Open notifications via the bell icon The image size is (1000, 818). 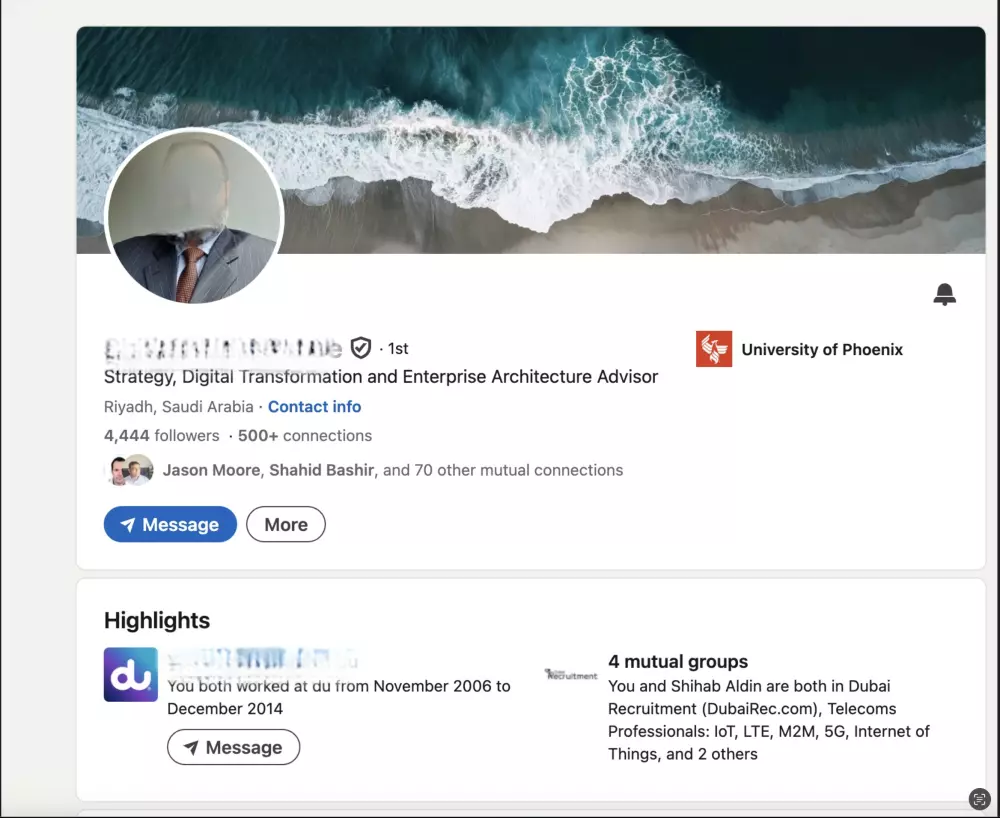click(944, 293)
